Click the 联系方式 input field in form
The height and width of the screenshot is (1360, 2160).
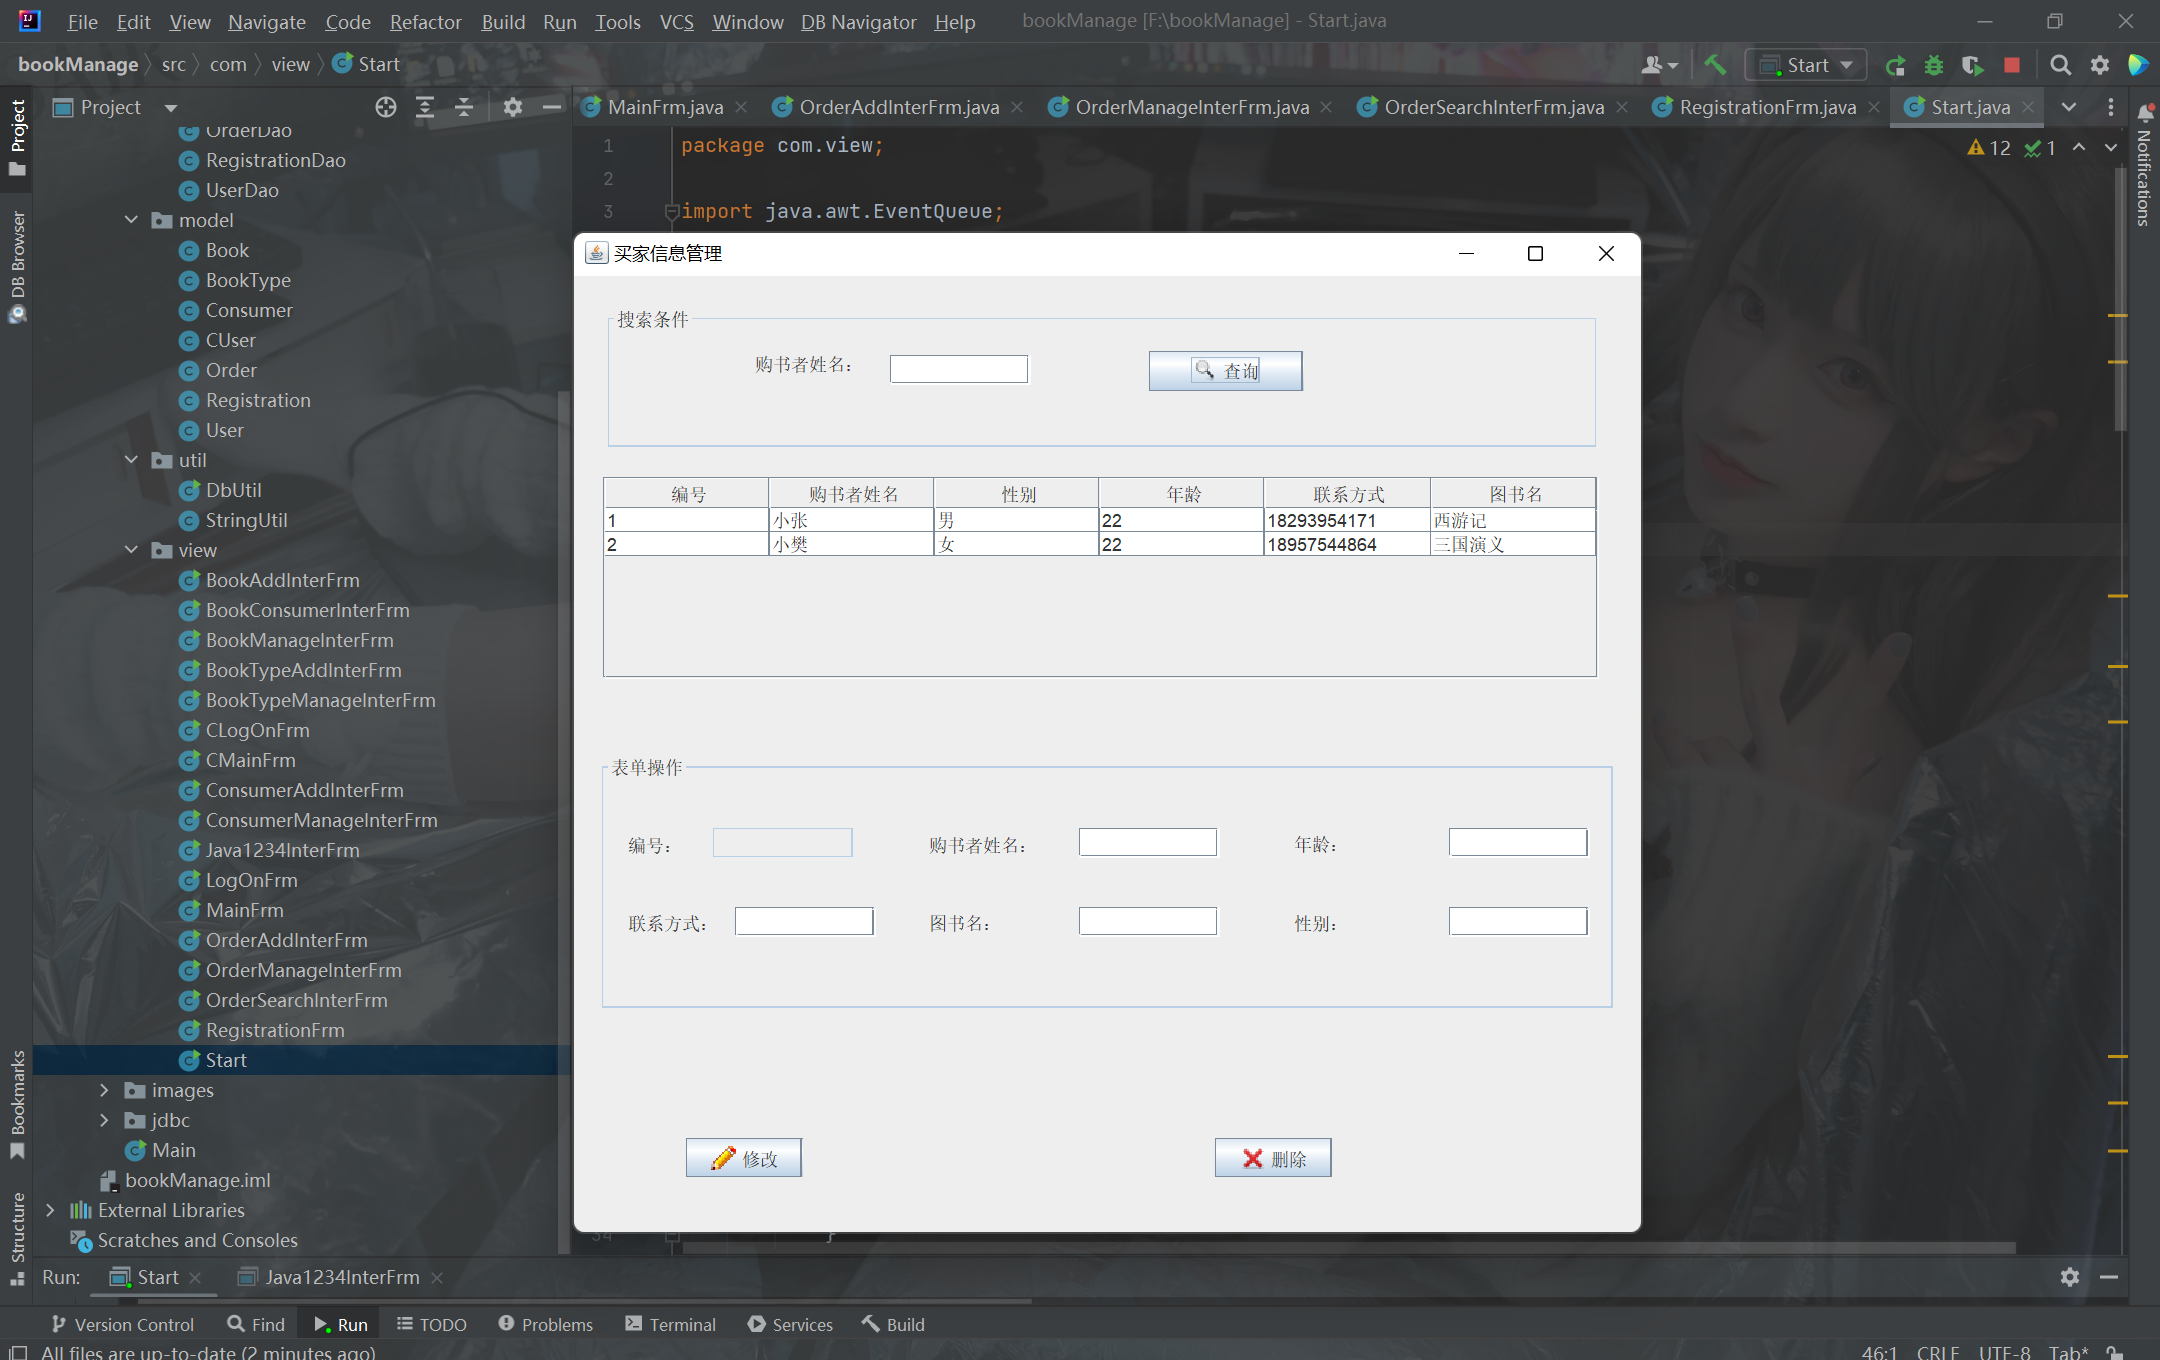pyautogui.click(x=804, y=921)
